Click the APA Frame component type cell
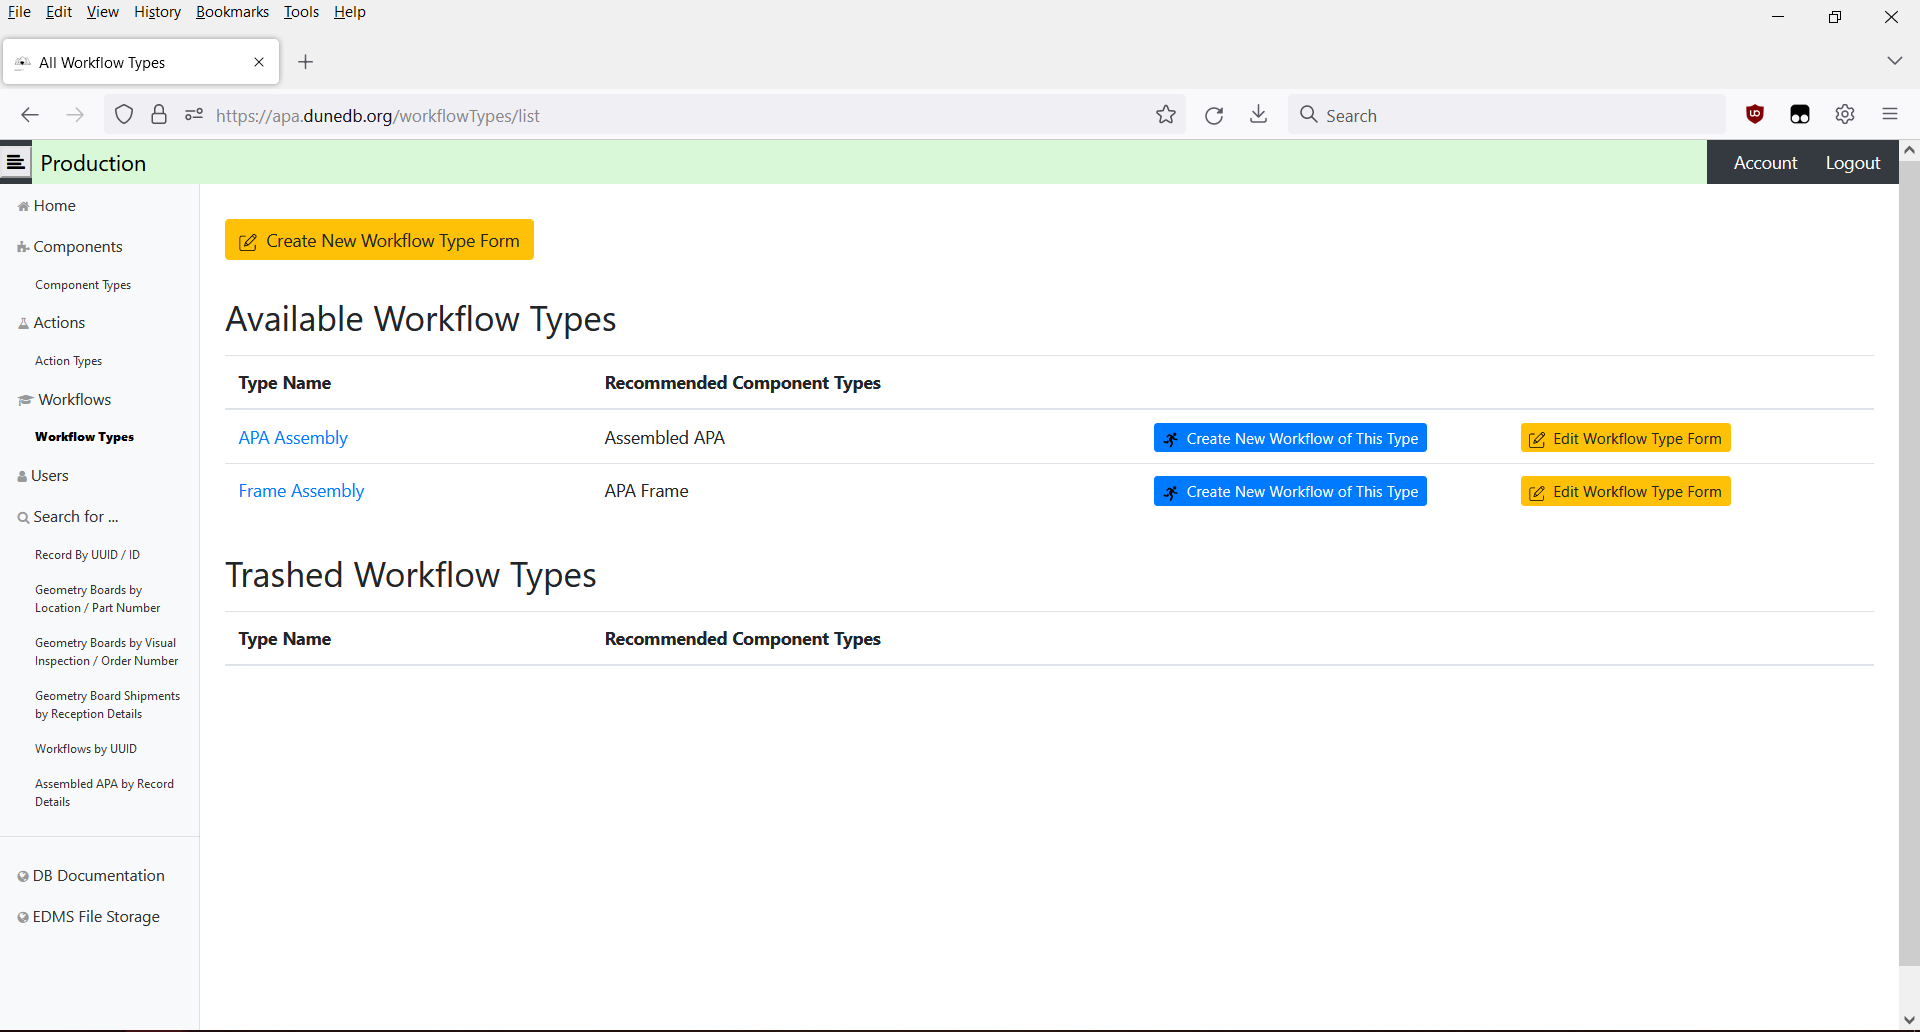This screenshot has height=1032, width=1920. tap(646, 491)
